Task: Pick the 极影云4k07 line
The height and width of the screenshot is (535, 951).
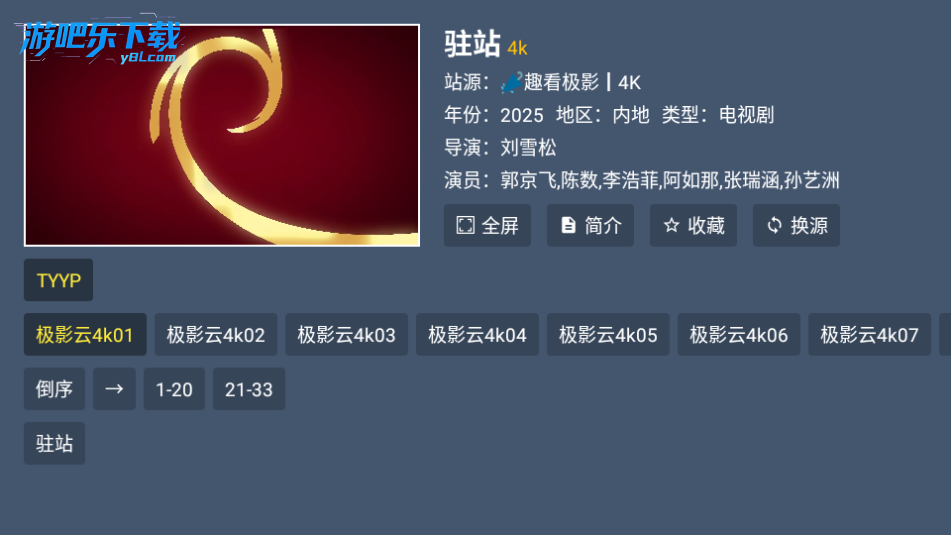Action: [x=869, y=334]
